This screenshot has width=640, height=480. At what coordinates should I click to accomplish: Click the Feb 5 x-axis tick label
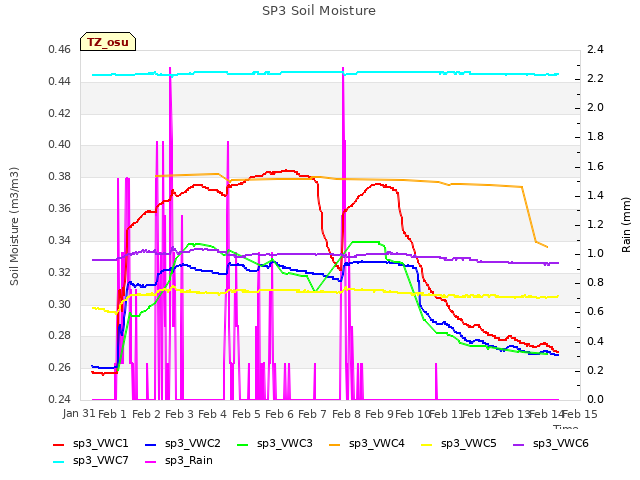(246, 414)
